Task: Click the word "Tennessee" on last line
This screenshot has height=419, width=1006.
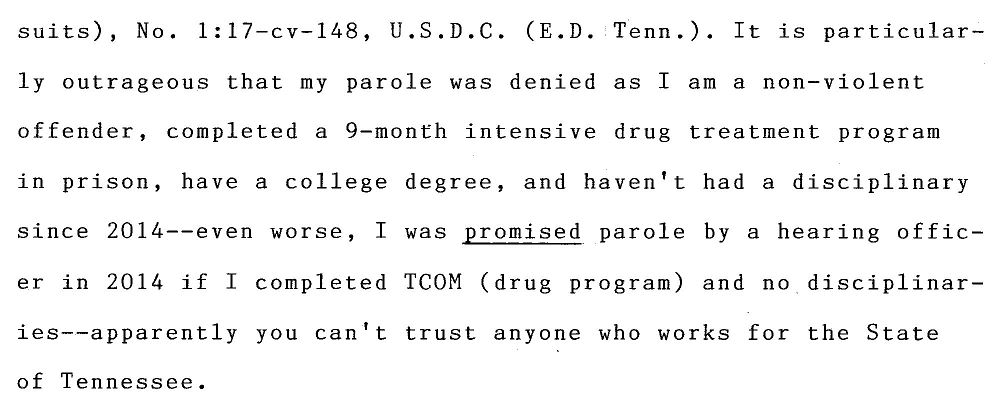Action: 133,382
